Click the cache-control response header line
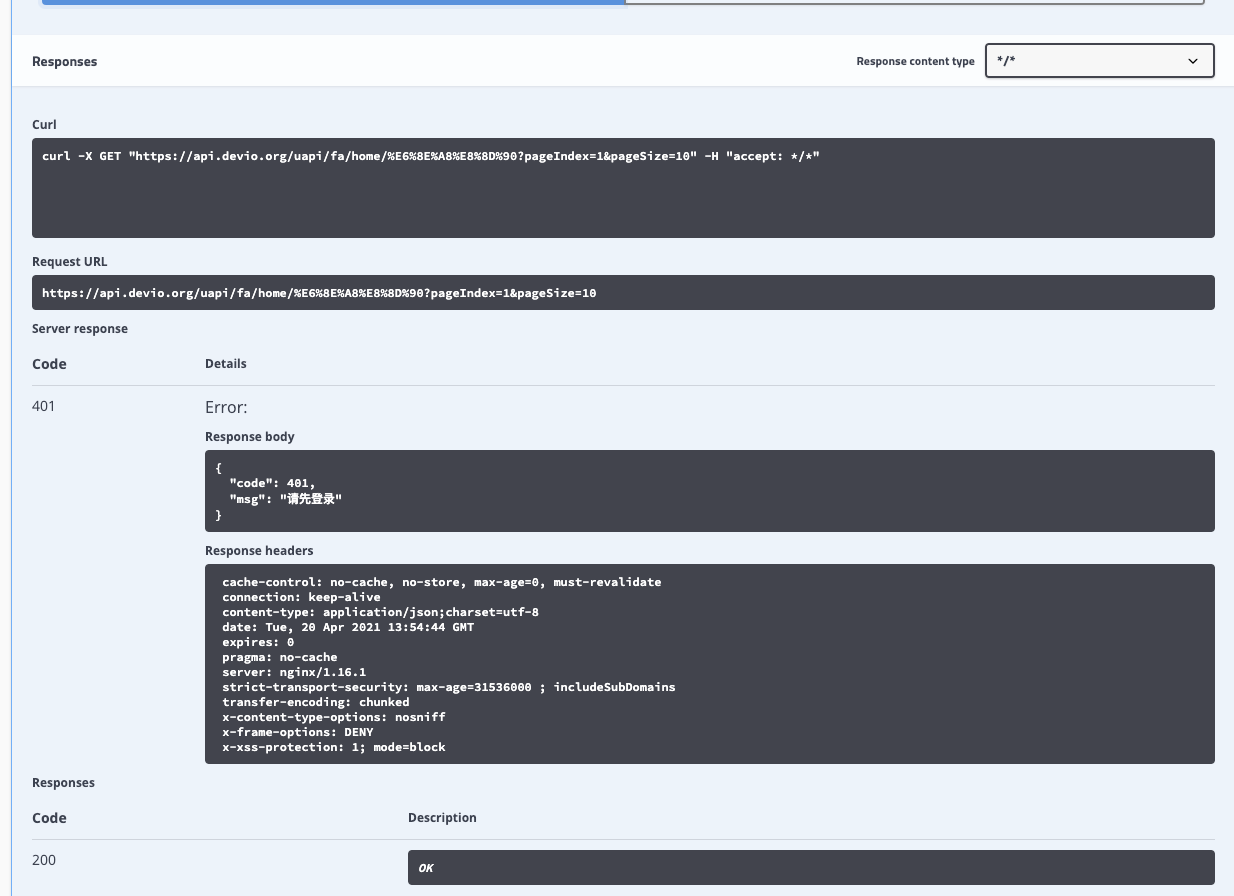The width and height of the screenshot is (1234, 896). click(441, 582)
